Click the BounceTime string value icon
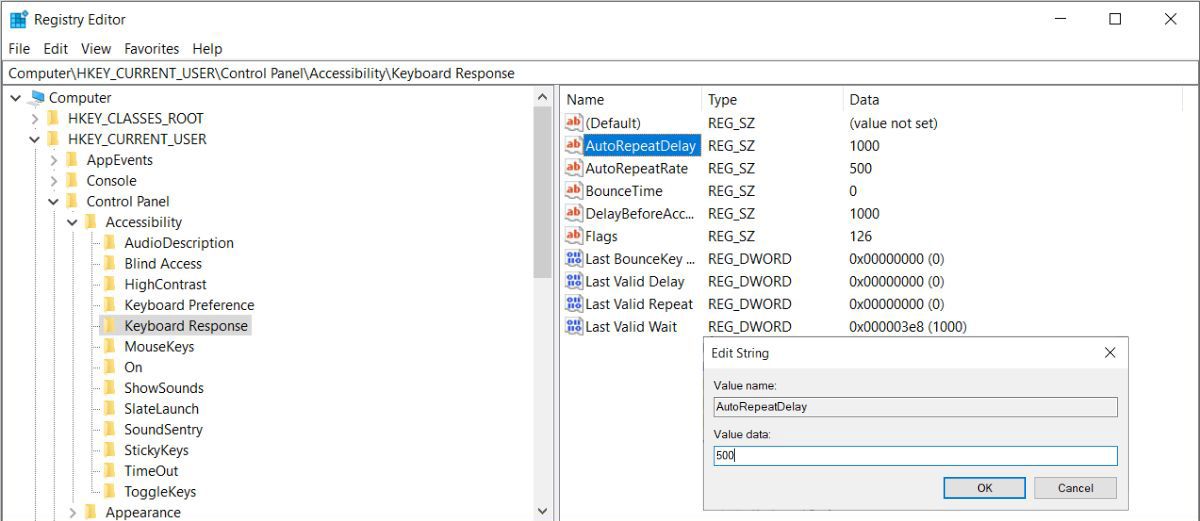Image resolution: width=1200 pixels, height=521 pixels. (x=573, y=191)
